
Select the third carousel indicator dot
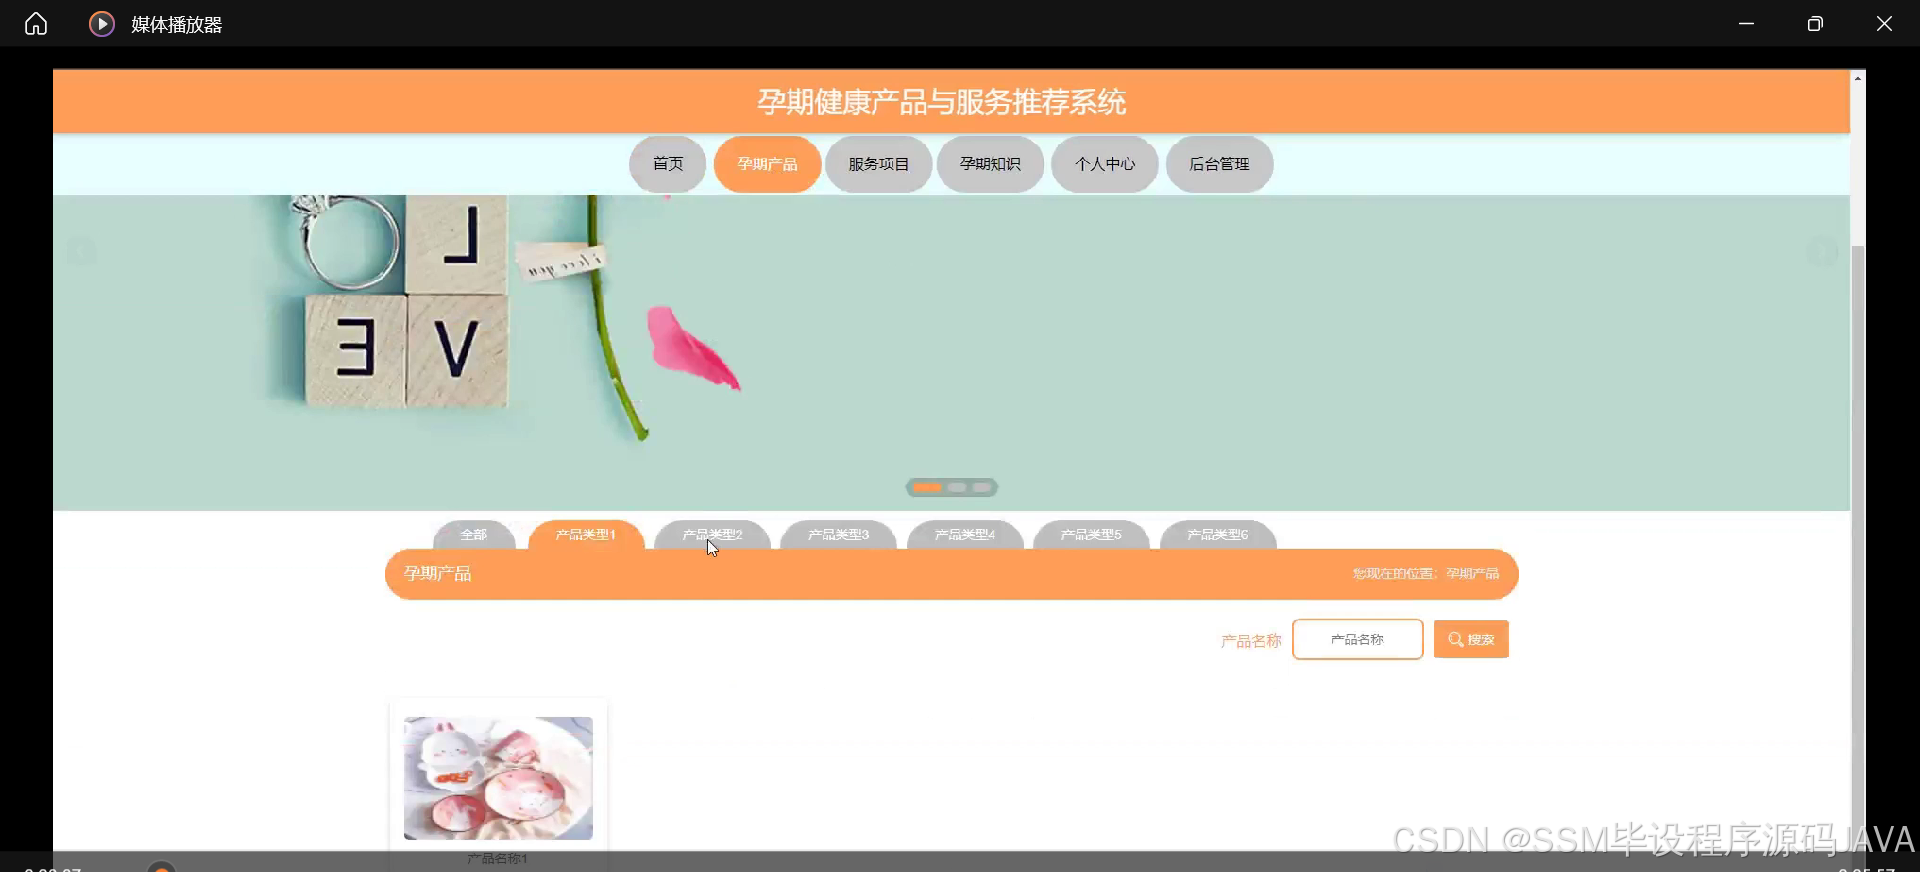pyautogui.click(x=982, y=488)
